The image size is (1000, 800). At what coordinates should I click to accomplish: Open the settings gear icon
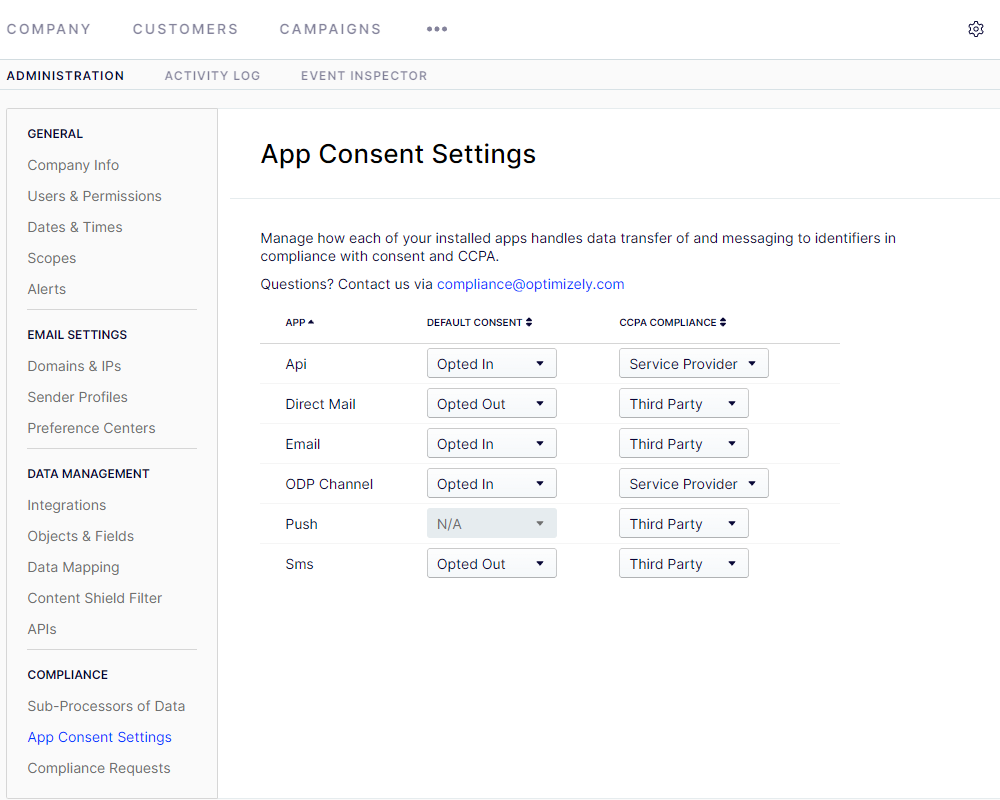[x=975, y=29]
